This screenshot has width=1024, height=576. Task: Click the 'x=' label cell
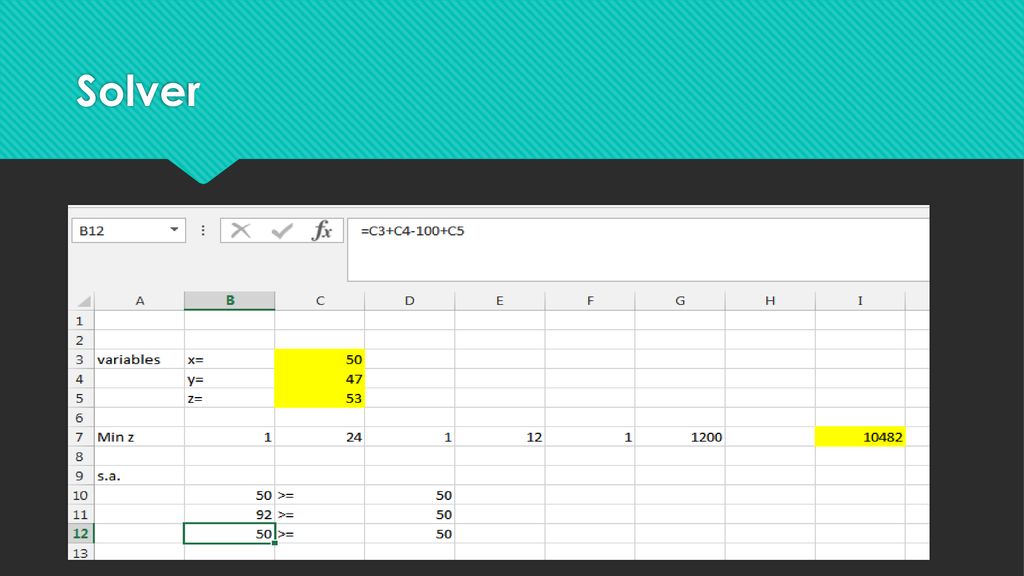pos(229,359)
